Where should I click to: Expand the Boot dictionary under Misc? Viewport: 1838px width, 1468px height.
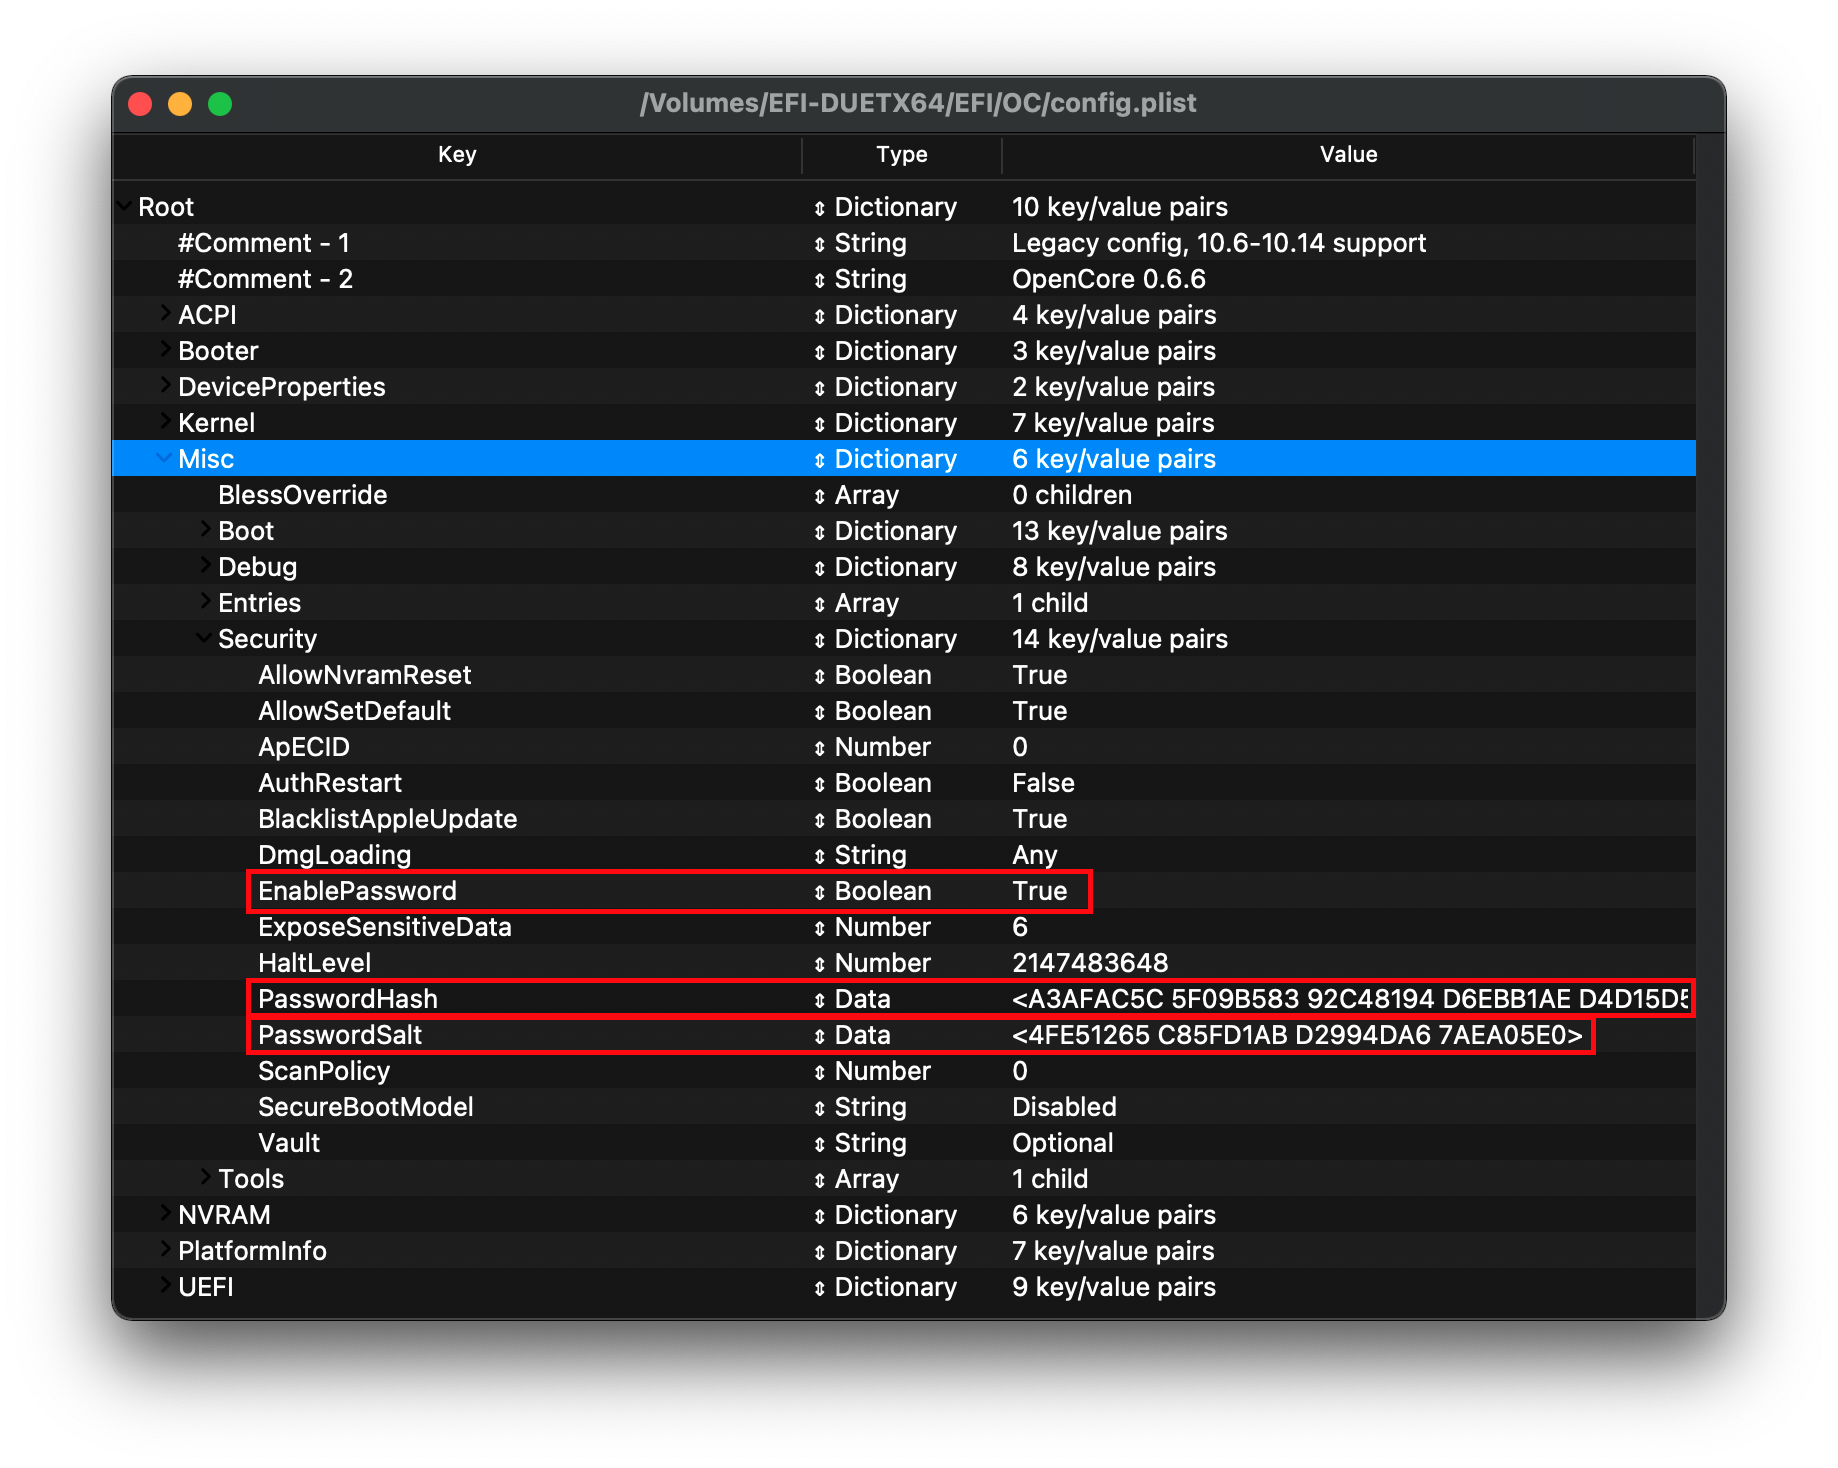click(204, 530)
